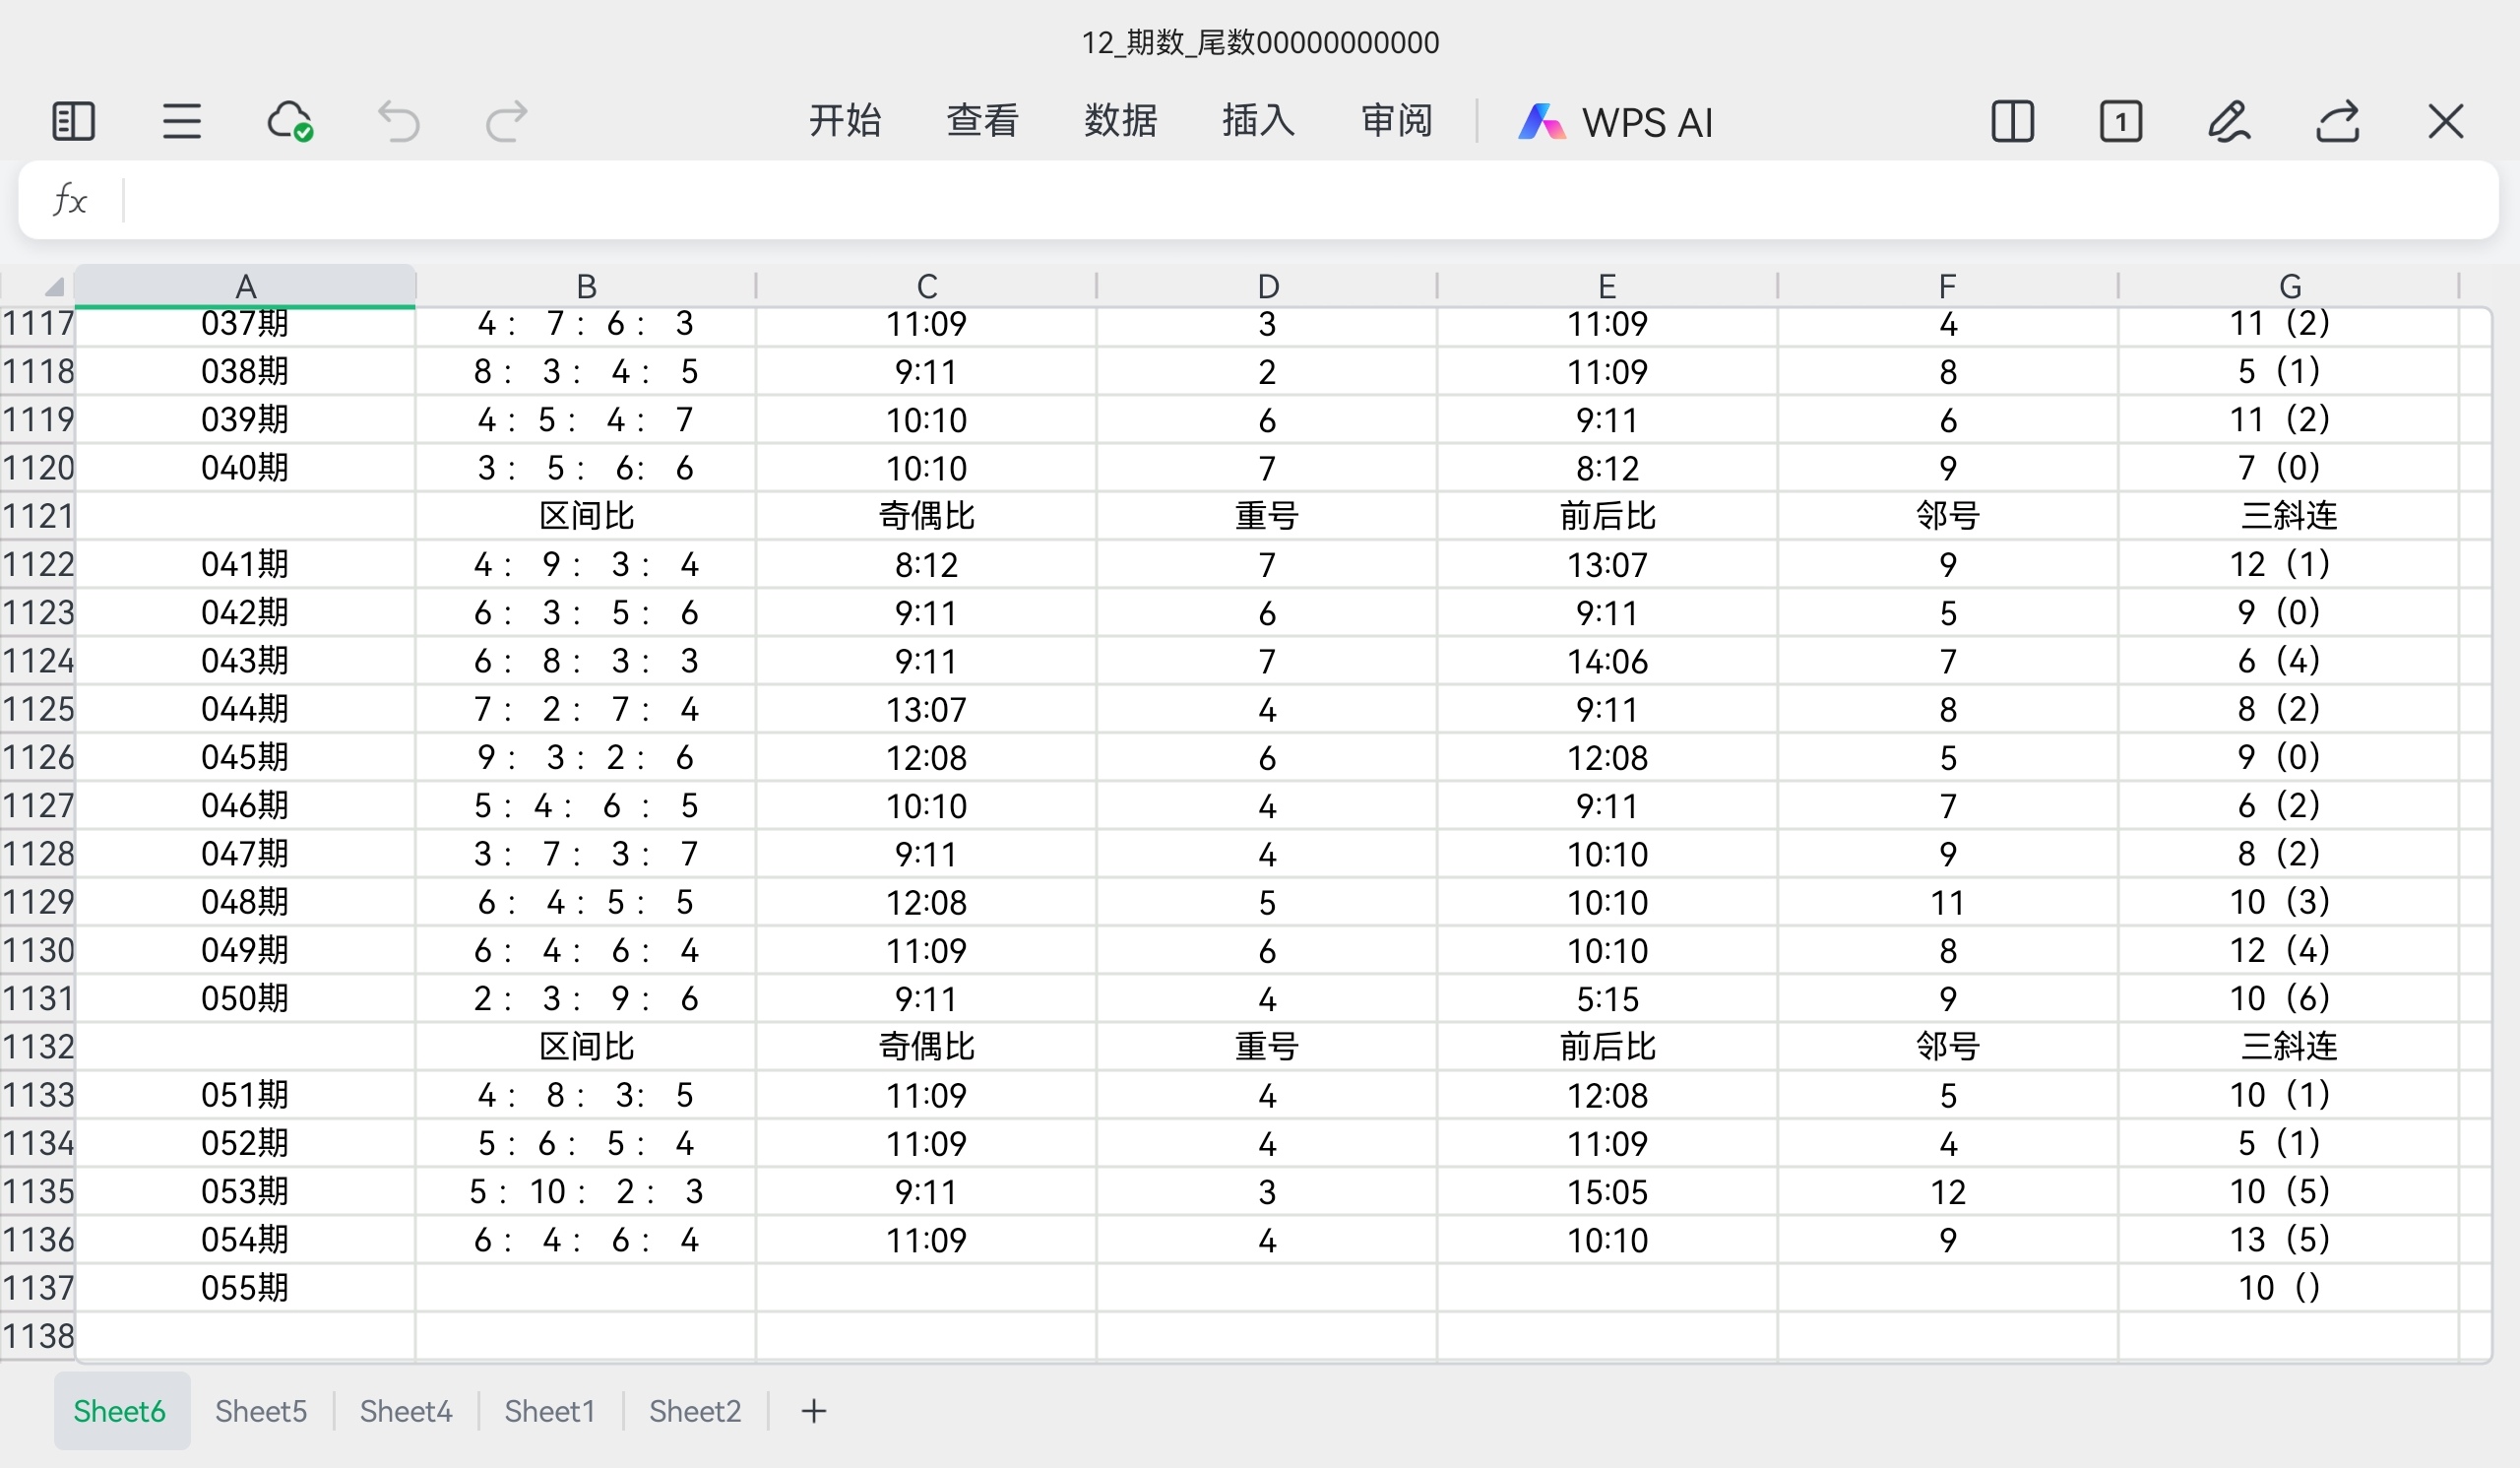Open the sidebar panel view icon
The height and width of the screenshot is (1468, 2520).
coord(73,122)
